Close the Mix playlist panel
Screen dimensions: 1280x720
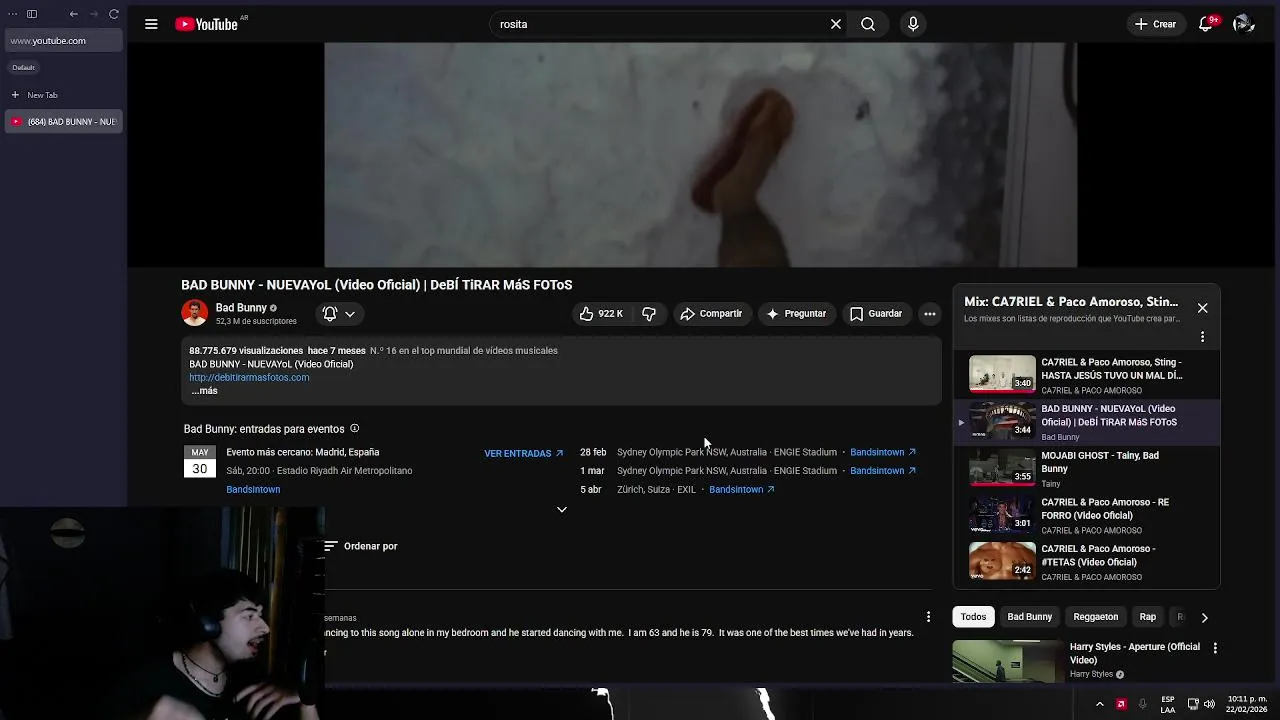1203,308
